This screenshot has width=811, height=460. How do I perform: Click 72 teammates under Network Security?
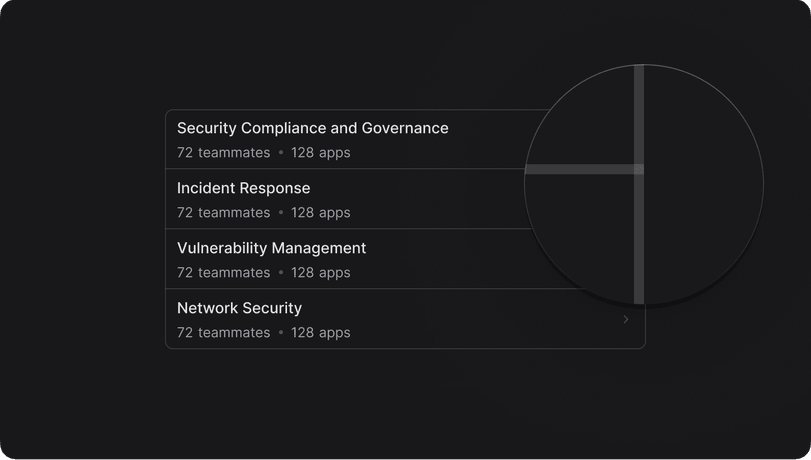point(223,333)
